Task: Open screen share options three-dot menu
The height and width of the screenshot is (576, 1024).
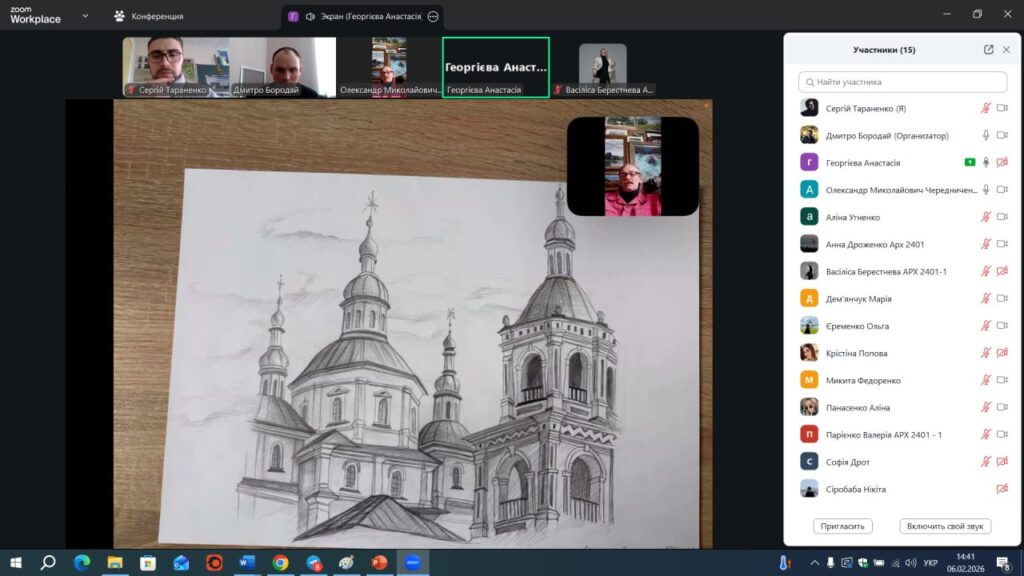Action: click(x=432, y=16)
